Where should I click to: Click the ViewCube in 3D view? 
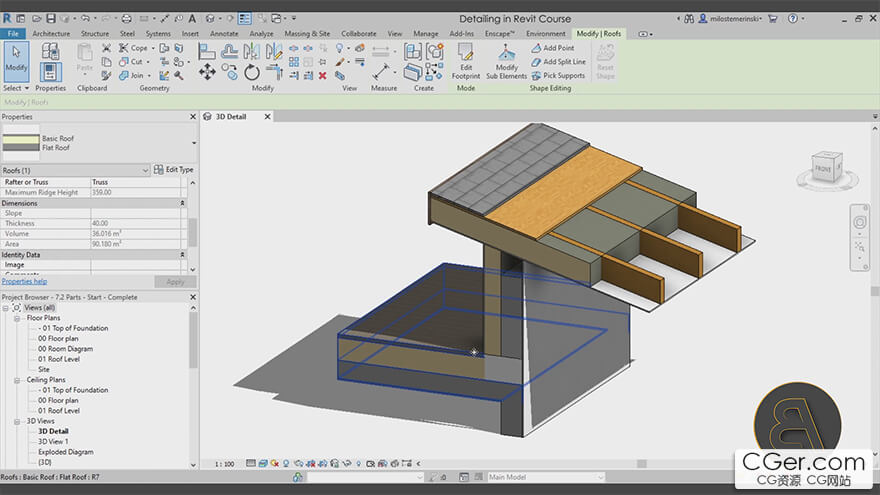(x=827, y=168)
